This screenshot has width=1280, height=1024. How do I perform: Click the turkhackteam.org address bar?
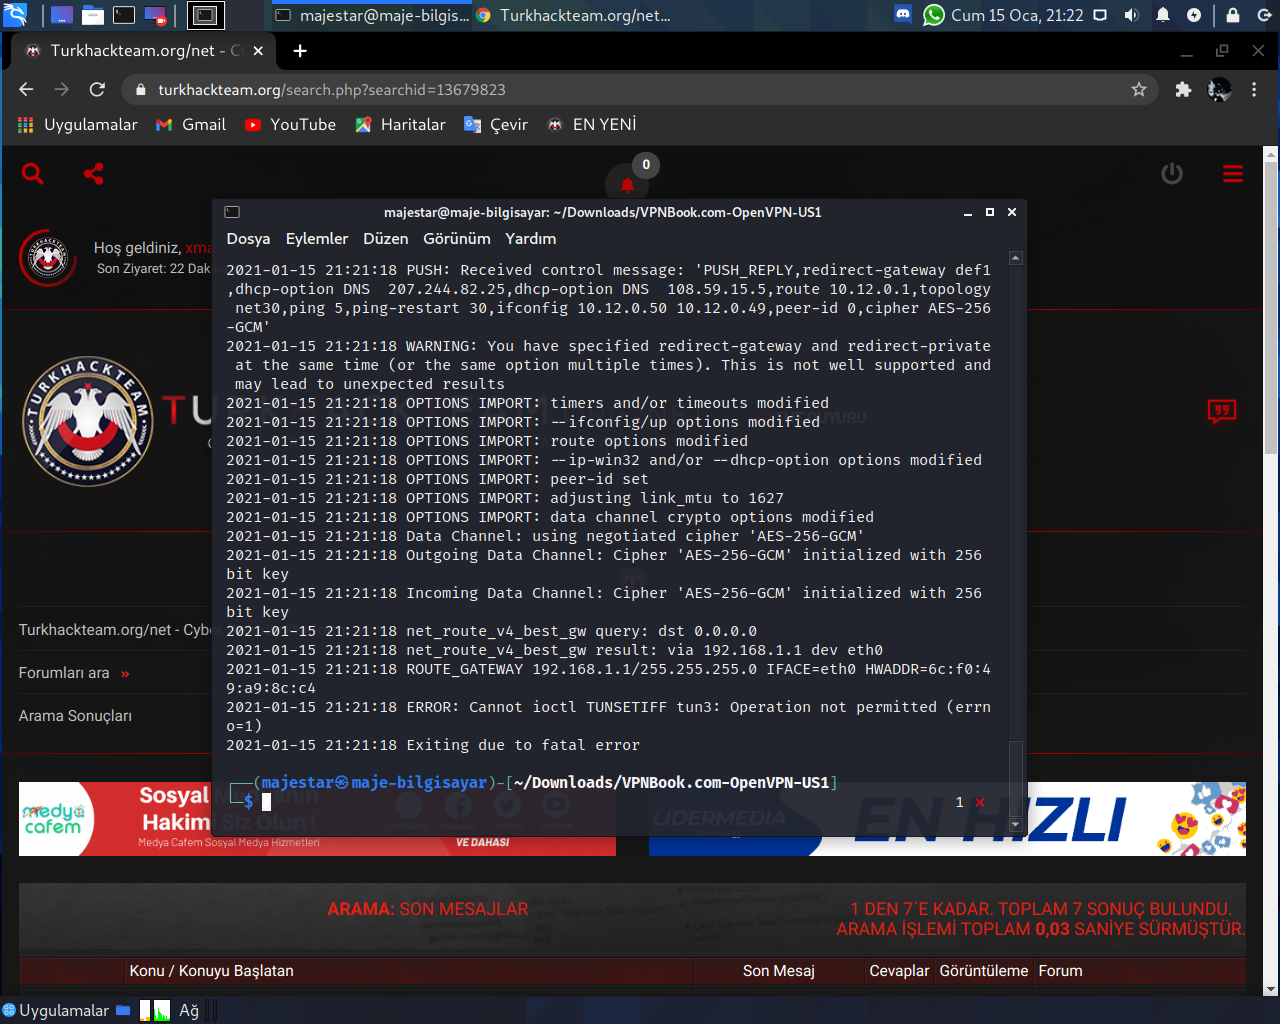[x=640, y=89]
